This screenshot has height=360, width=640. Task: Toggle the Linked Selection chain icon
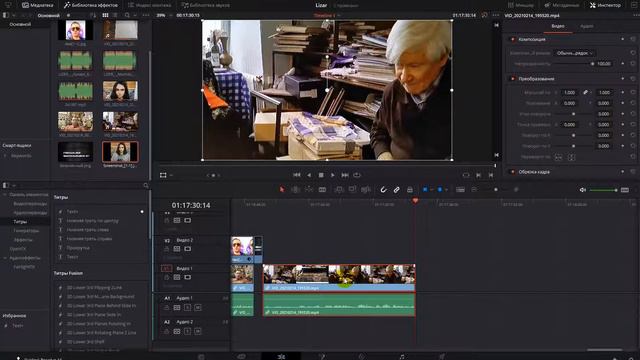click(396, 189)
